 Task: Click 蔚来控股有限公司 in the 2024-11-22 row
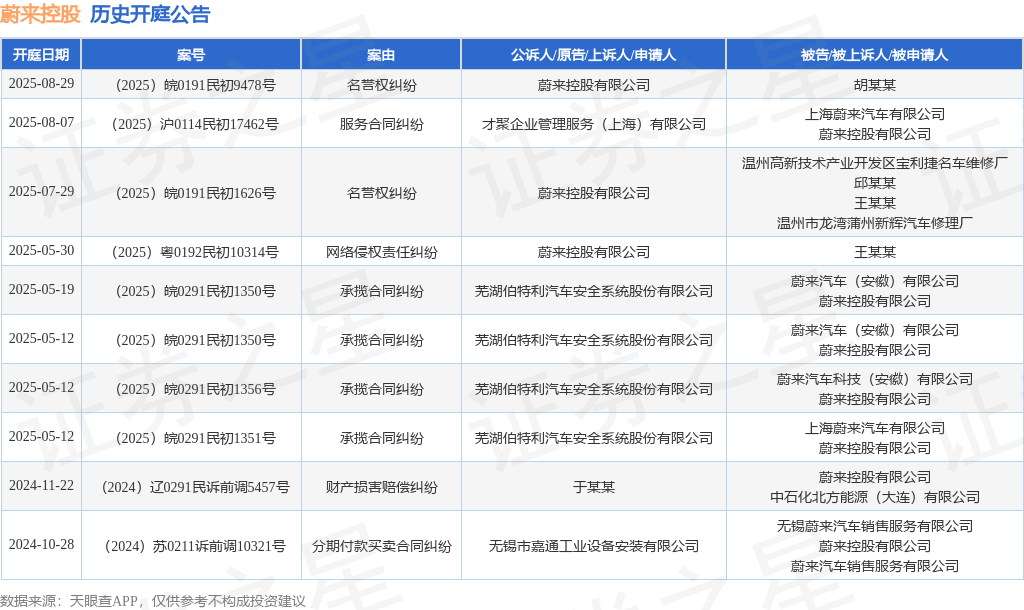pos(874,477)
